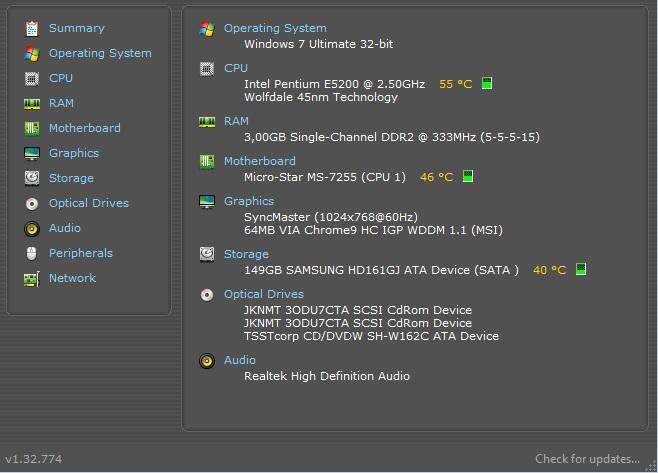Click the Graphics monitor icon in main panel
This screenshot has width=658, height=473.
pos(207,202)
